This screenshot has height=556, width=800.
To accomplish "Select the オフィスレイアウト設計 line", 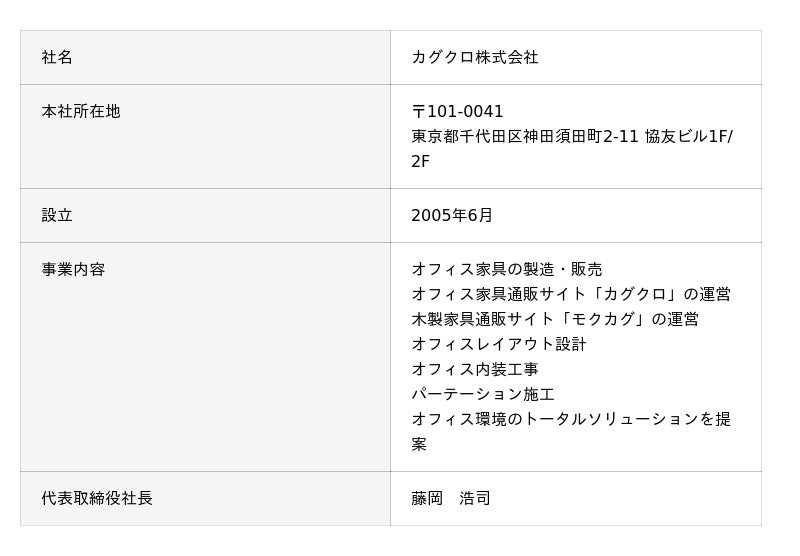I will [x=499, y=345].
